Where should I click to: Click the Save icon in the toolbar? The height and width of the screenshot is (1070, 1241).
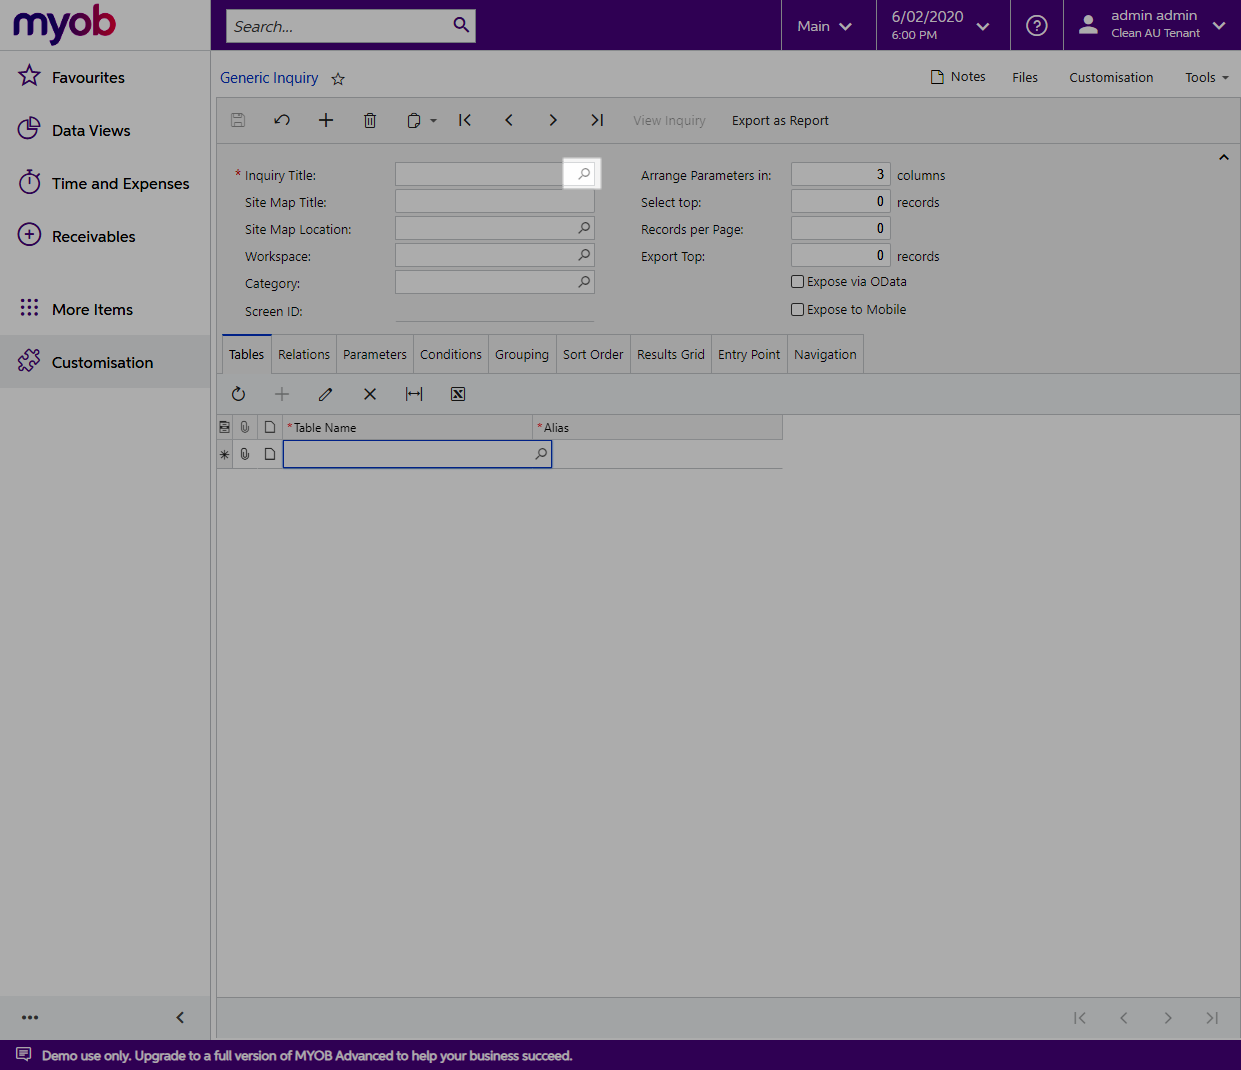[238, 120]
